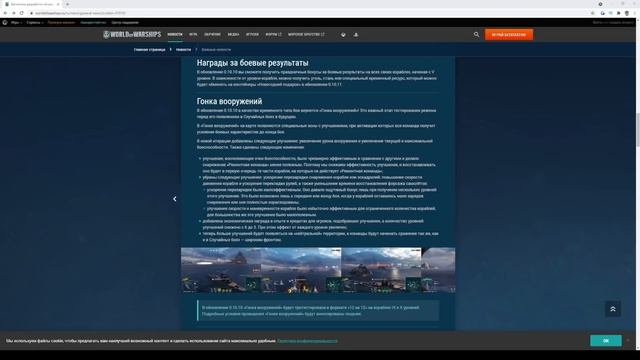Click the orange Играй бесплатно button
Viewport: 640px width, 360px height.
tap(509, 35)
